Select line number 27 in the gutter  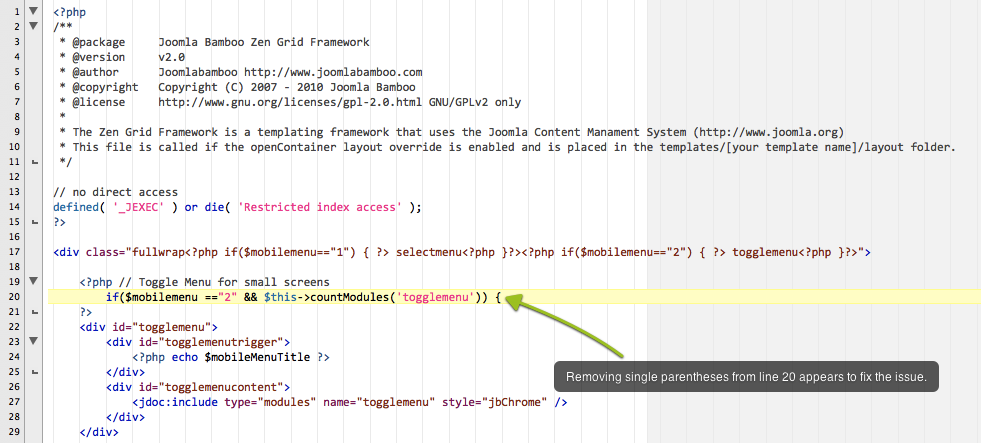(16, 402)
